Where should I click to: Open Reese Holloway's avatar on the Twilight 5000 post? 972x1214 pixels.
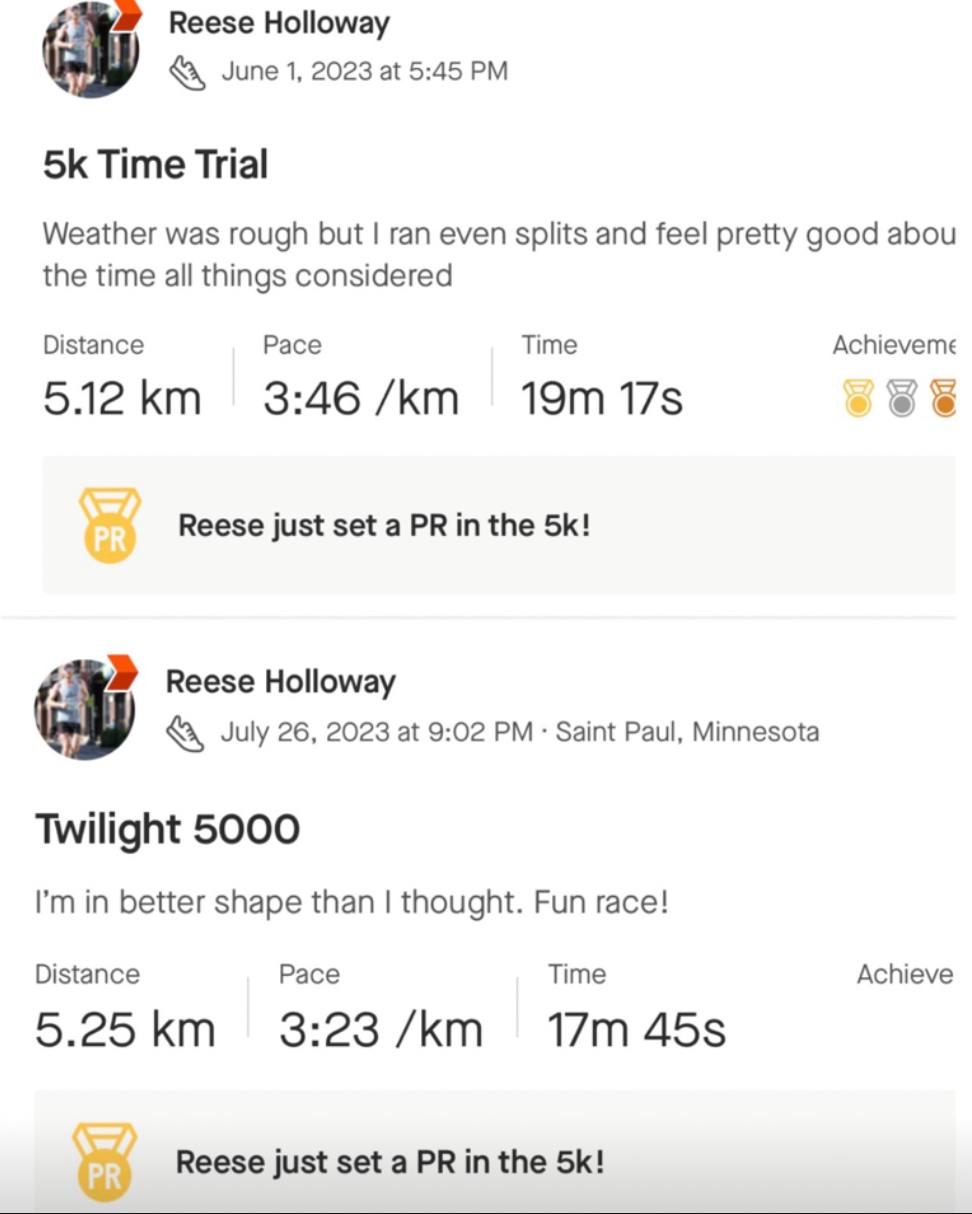click(84, 708)
